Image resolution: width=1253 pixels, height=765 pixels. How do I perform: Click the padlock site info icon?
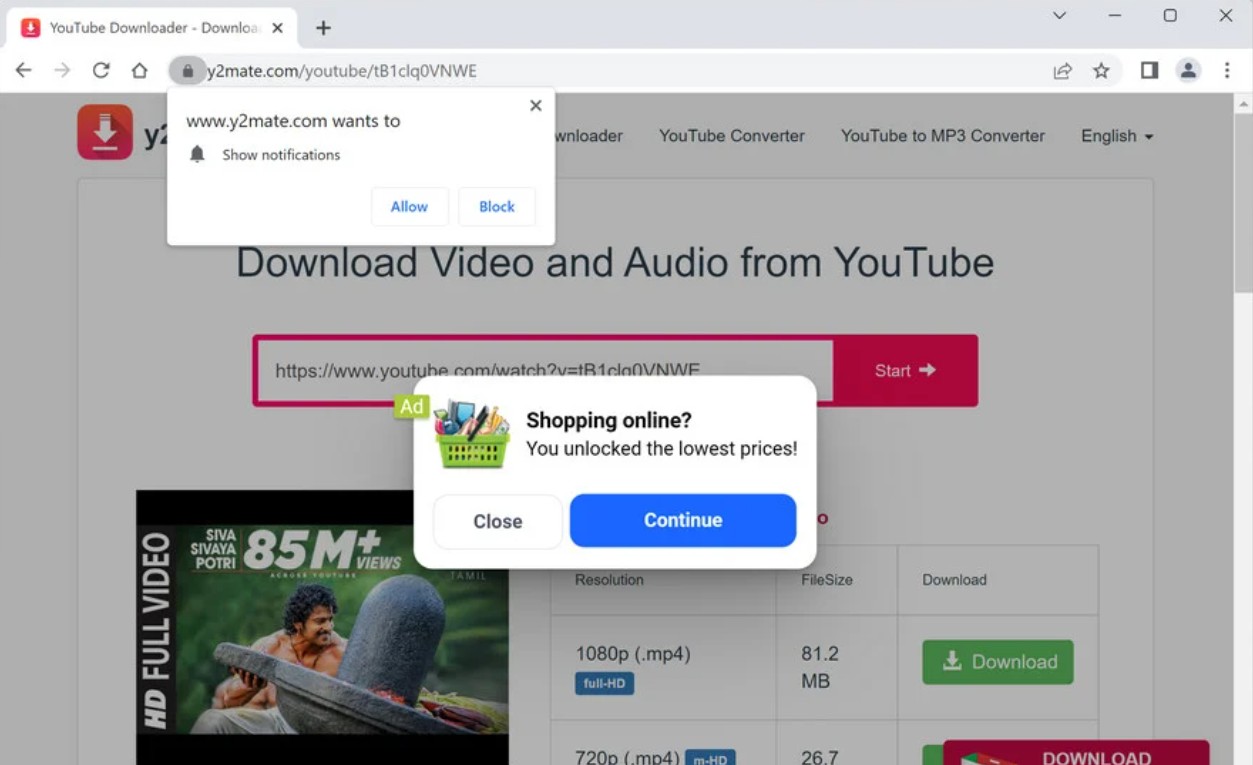point(187,71)
